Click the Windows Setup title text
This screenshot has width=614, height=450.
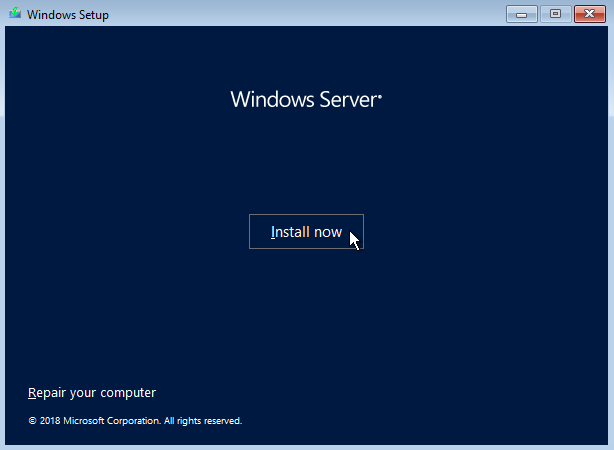click(x=68, y=15)
